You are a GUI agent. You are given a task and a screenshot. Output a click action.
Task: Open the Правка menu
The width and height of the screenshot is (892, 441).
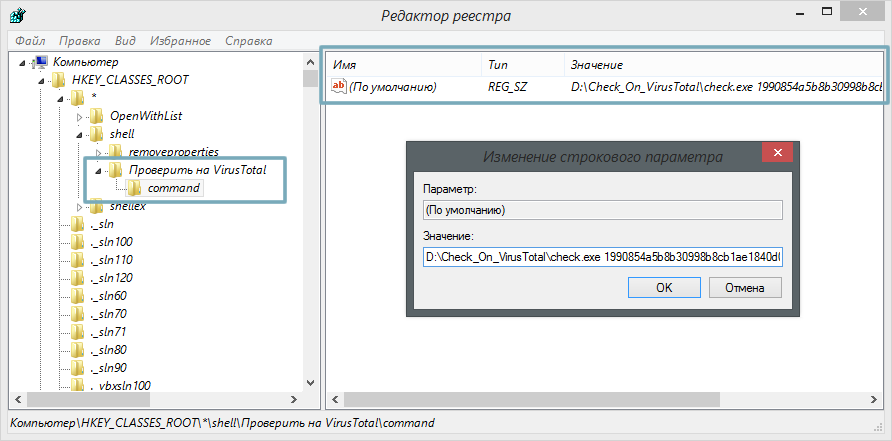80,41
